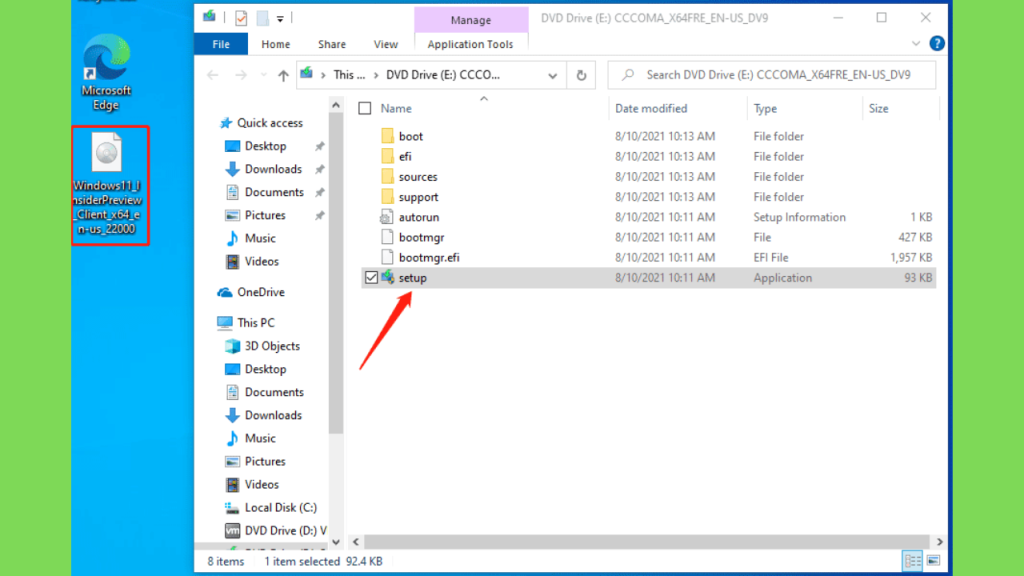Image resolution: width=1024 pixels, height=576 pixels.
Task: Click the 1,957 KB size cell
Action: click(911, 257)
